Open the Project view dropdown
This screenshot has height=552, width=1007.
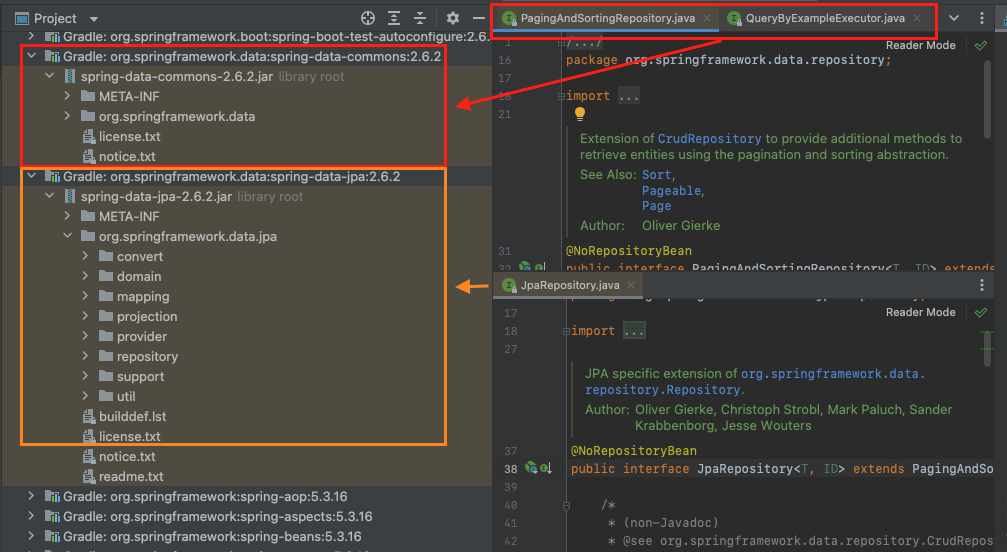tap(94, 19)
